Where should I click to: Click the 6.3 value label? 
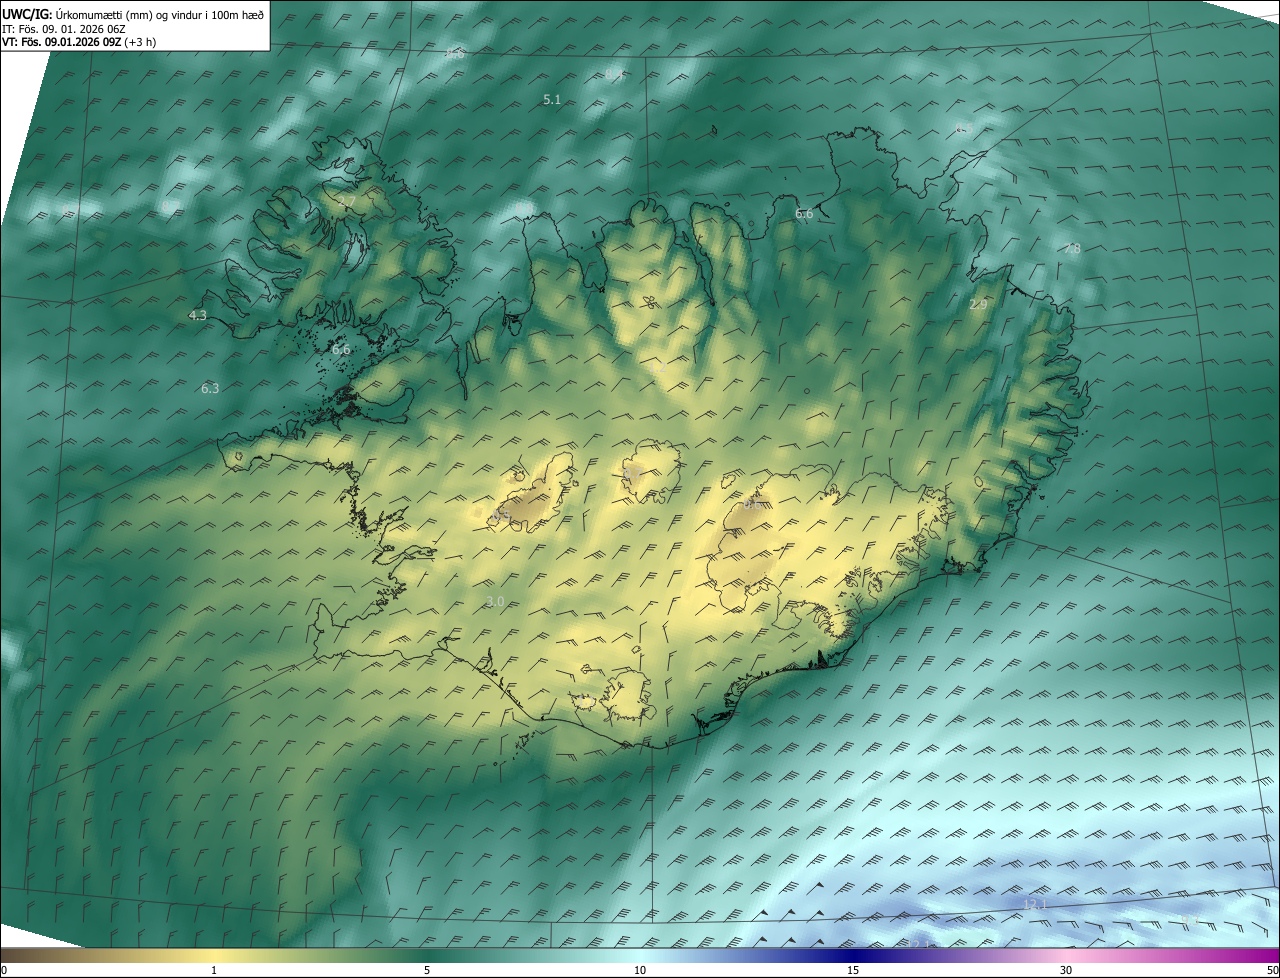click(x=210, y=388)
